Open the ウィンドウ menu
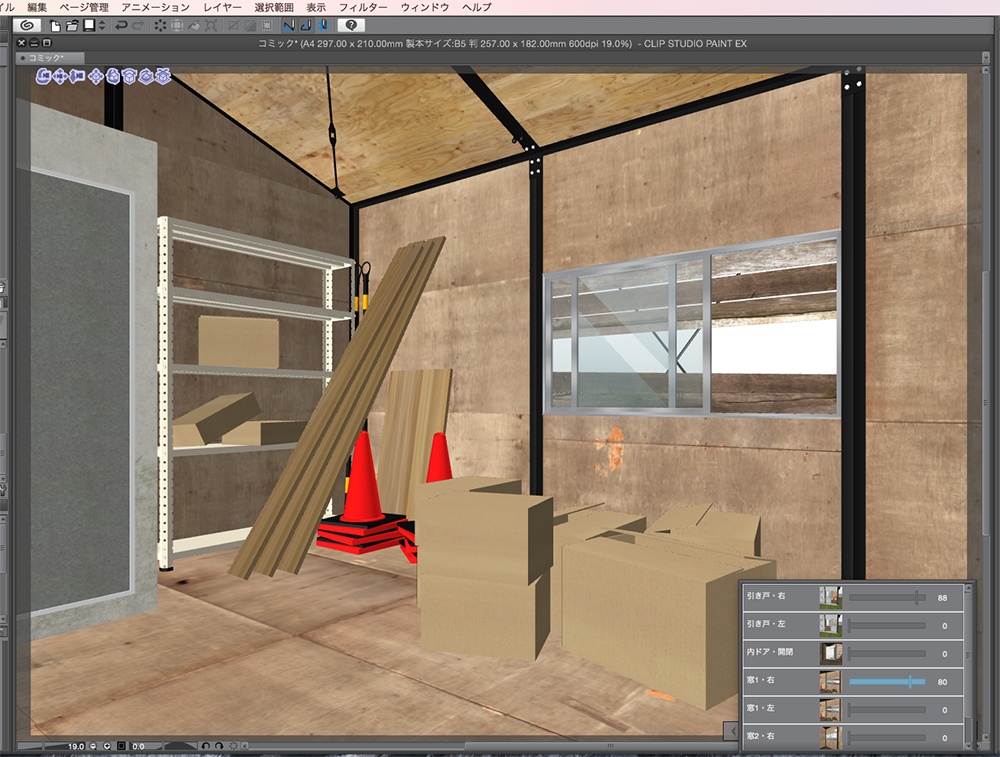This screenshot has width=1000, height=757. click(x=425, y=7)
